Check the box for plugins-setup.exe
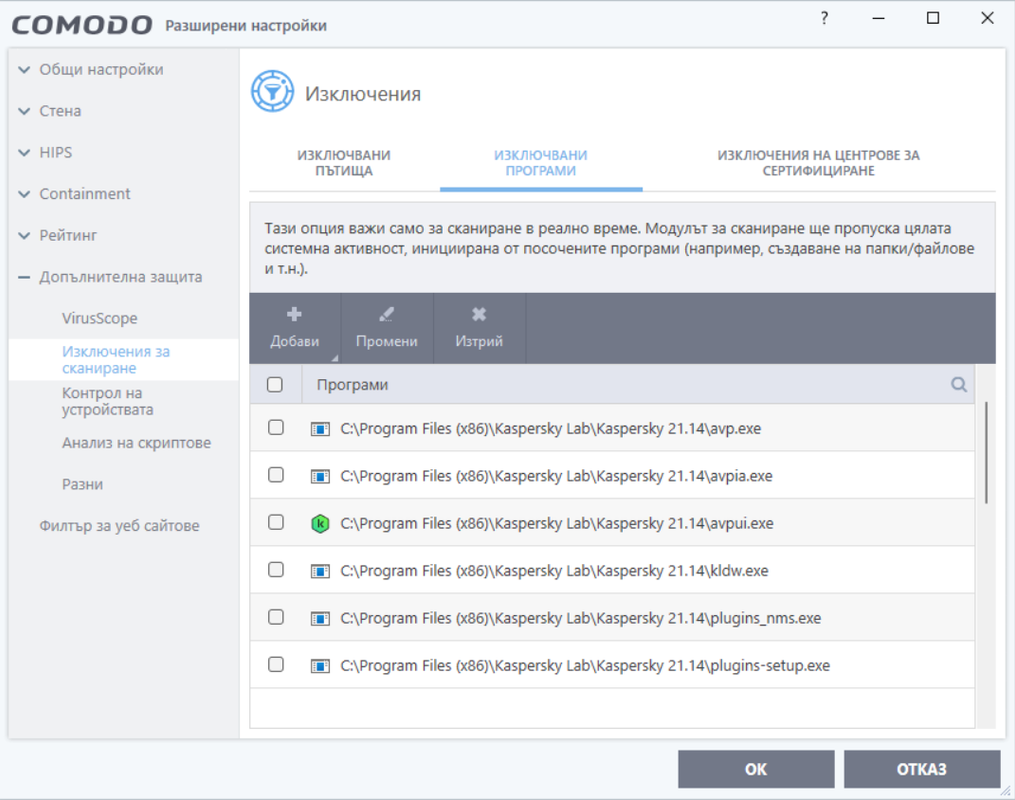The height and width of the screenshot is (800, 1015). [x=276, y=664]
